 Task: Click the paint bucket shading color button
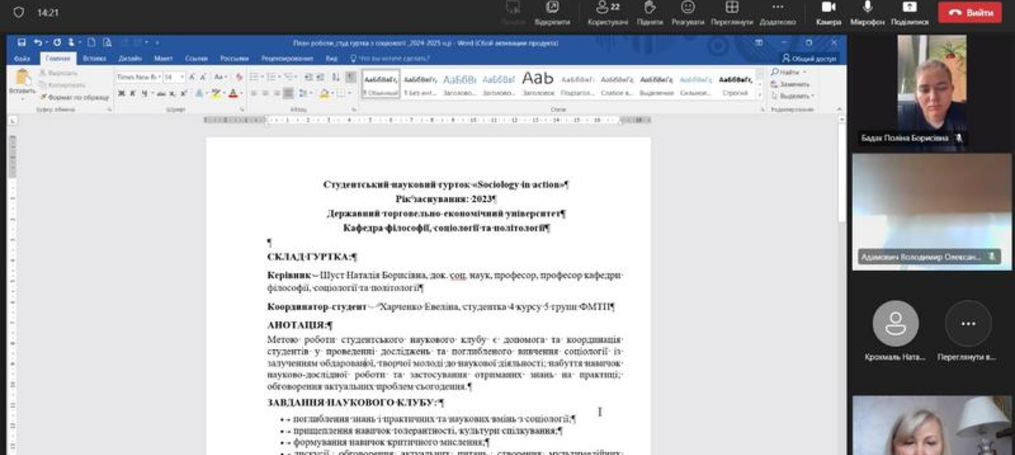pyautogui.click(x=324, y=93)
